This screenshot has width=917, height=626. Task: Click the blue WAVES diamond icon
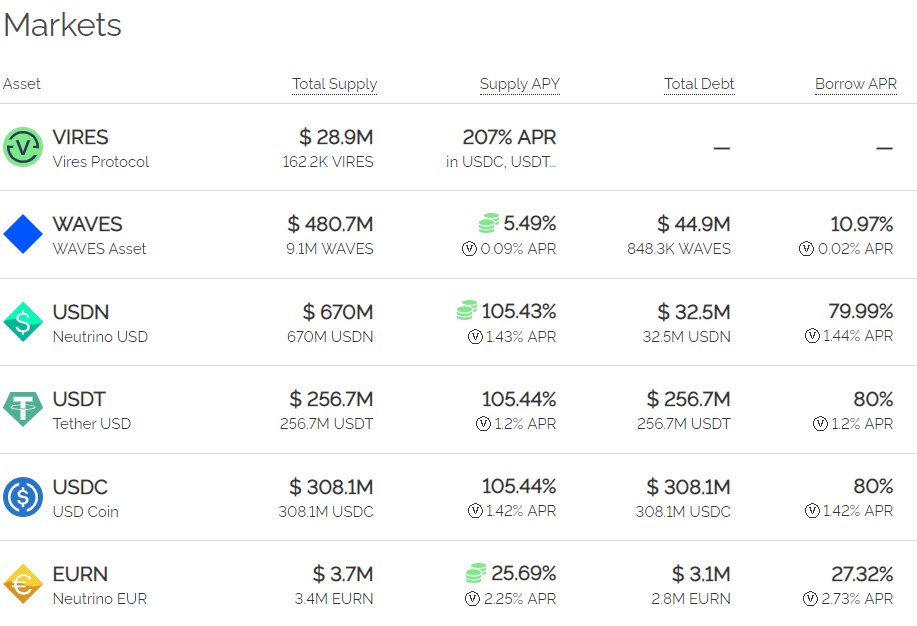click(23, 234)
